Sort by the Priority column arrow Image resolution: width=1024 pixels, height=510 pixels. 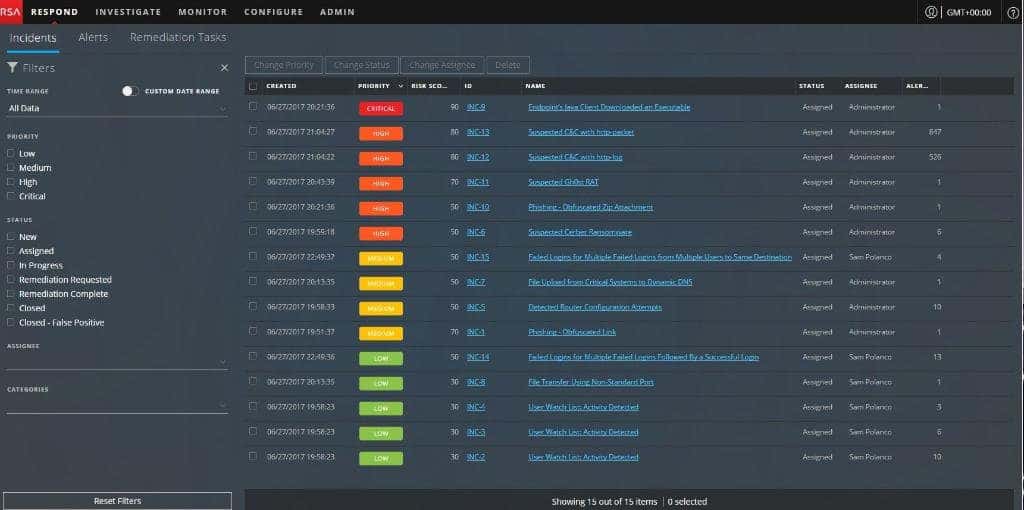[400, 86]
